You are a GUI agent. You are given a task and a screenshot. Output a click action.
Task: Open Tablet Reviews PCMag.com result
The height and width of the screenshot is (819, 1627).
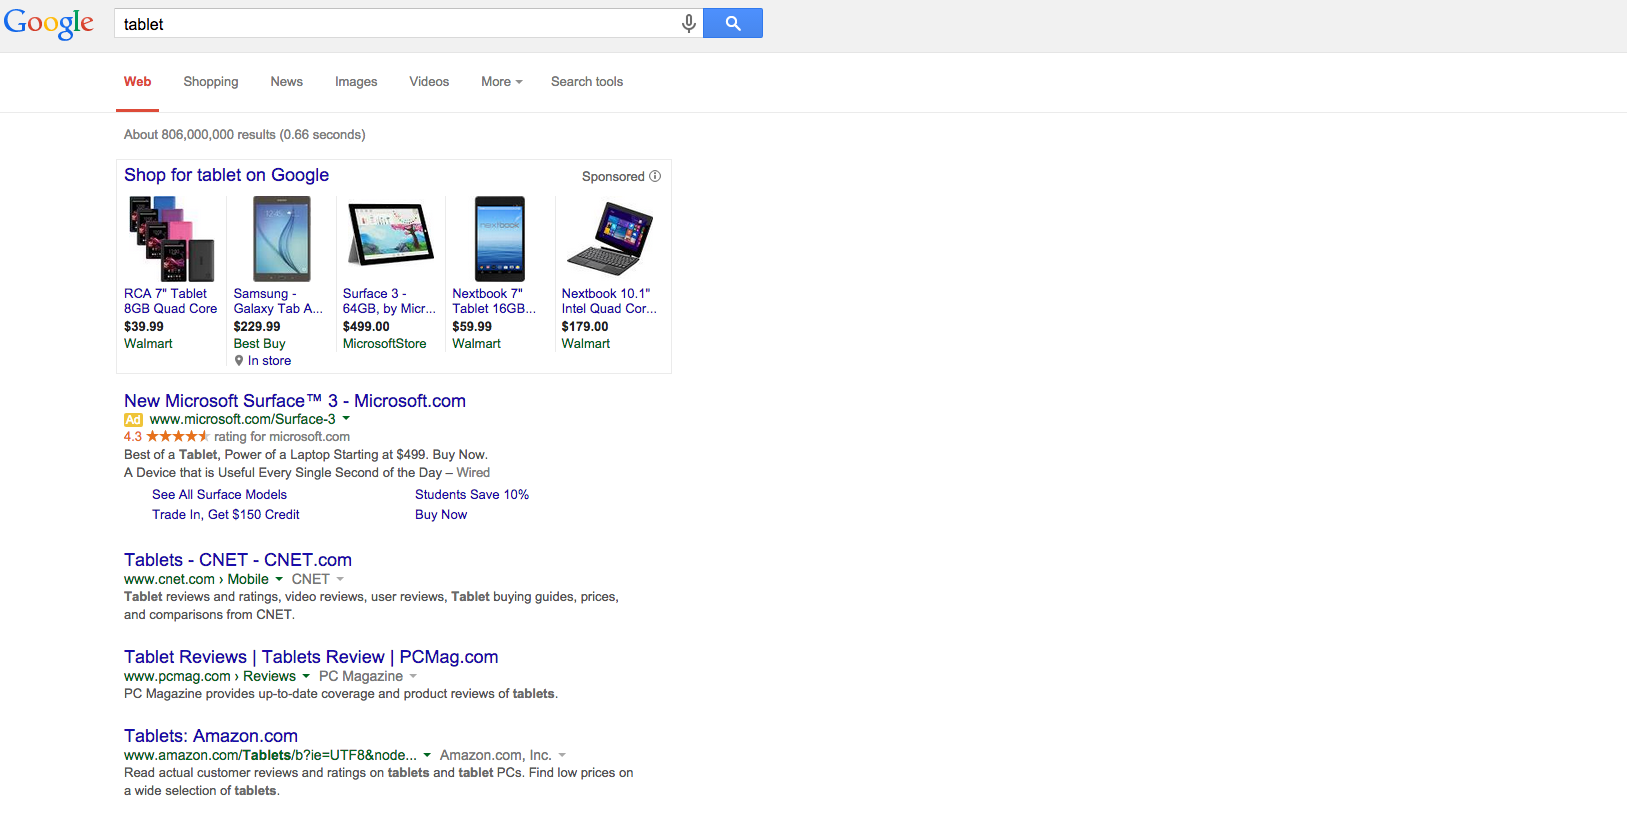point(311,657)
